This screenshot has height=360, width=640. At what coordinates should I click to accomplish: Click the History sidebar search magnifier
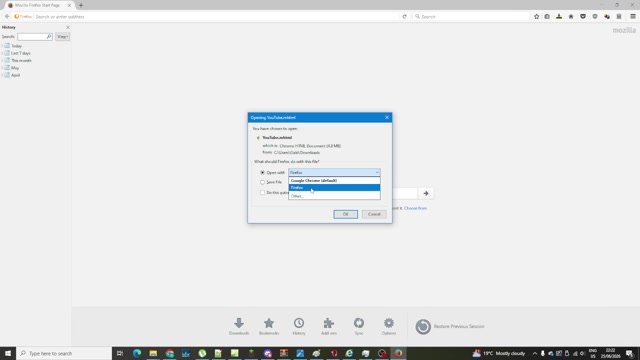click(49, 36)
